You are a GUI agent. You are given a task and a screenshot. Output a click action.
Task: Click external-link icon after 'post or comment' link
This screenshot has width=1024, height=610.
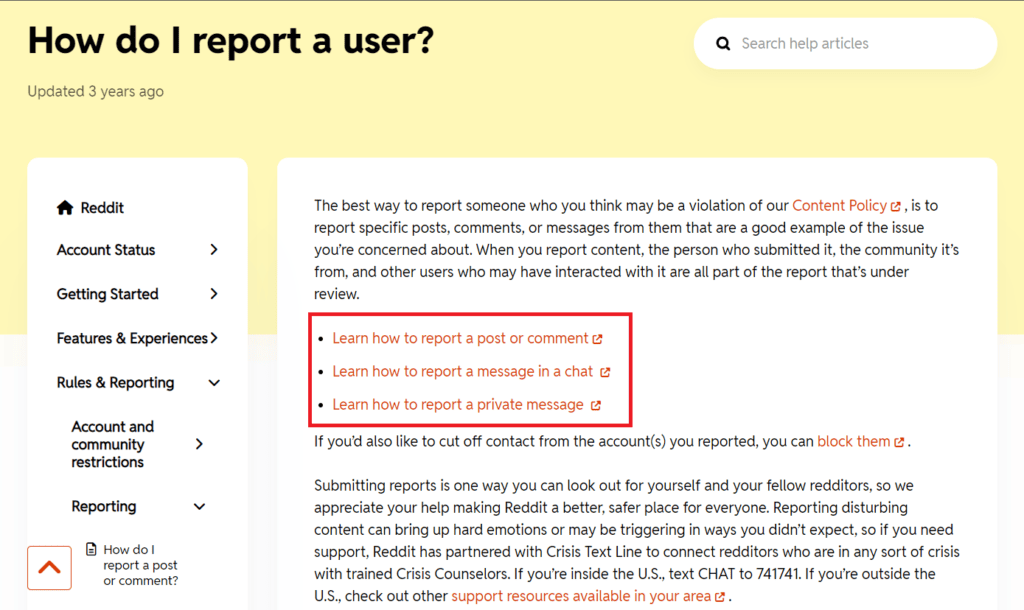click(598, 339)
